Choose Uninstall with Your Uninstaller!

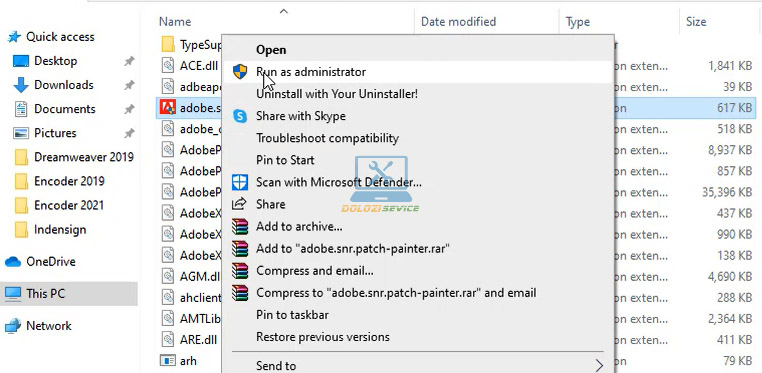[x=418, y=94]
